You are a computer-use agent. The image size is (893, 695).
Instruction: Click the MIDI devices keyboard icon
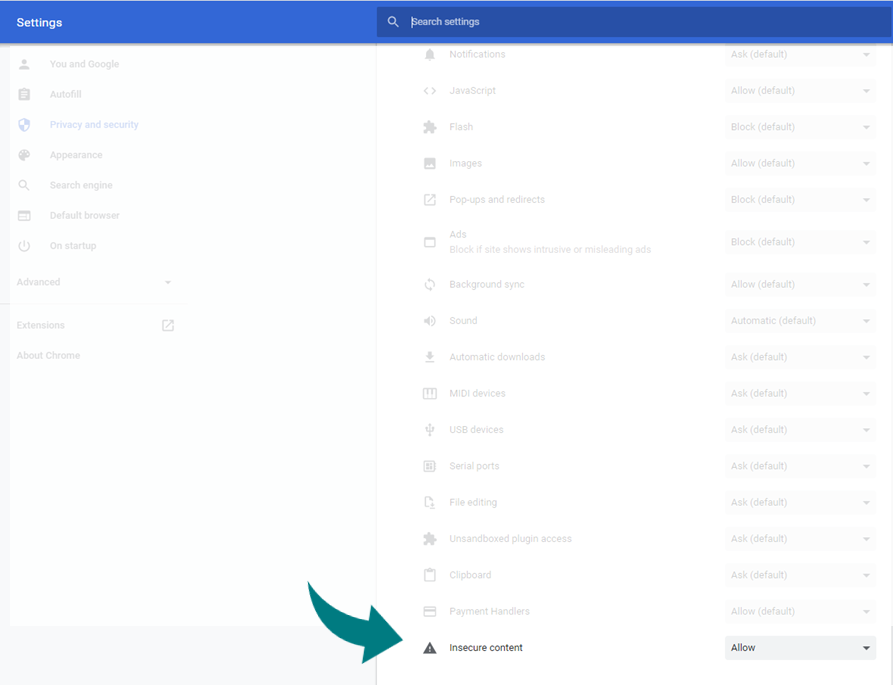point(430,394)
